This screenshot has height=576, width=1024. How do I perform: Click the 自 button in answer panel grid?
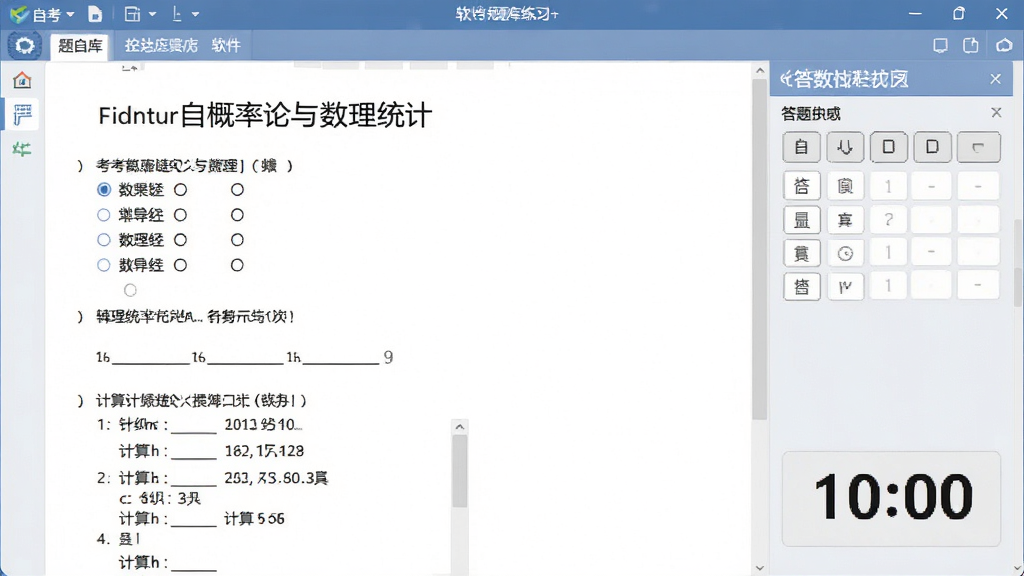tap(801, 147)
